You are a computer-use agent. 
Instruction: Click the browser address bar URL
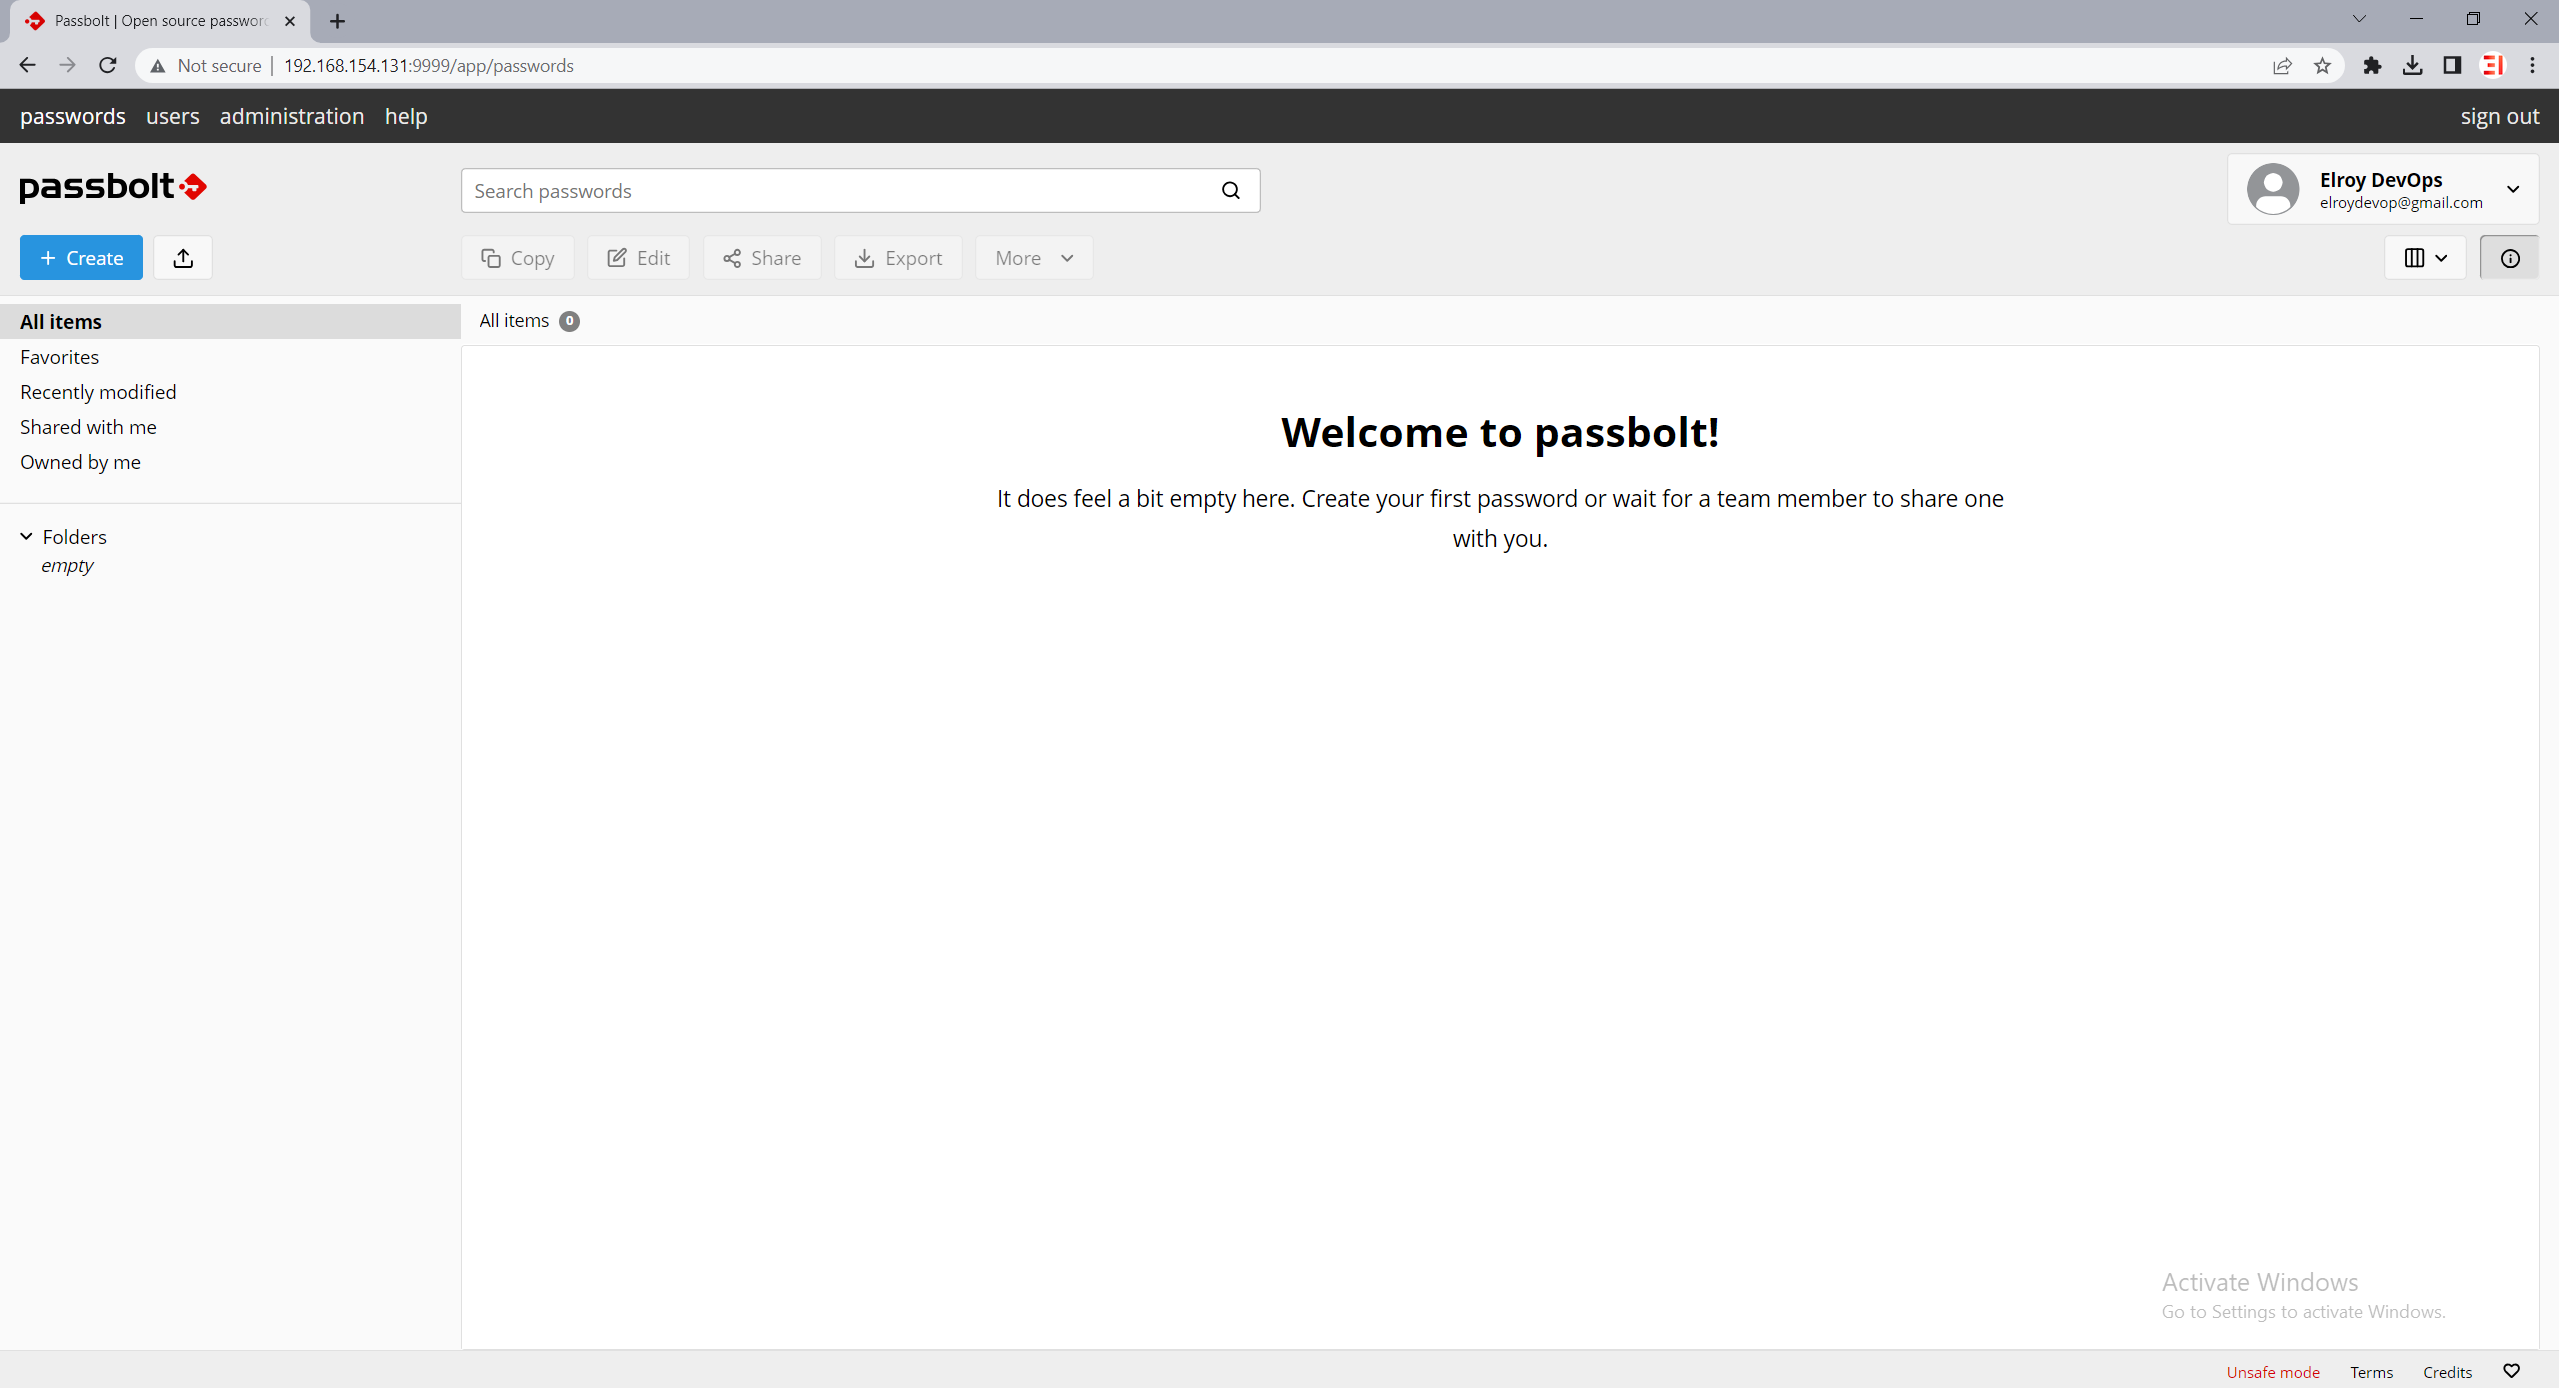click(x=429, y=66)
